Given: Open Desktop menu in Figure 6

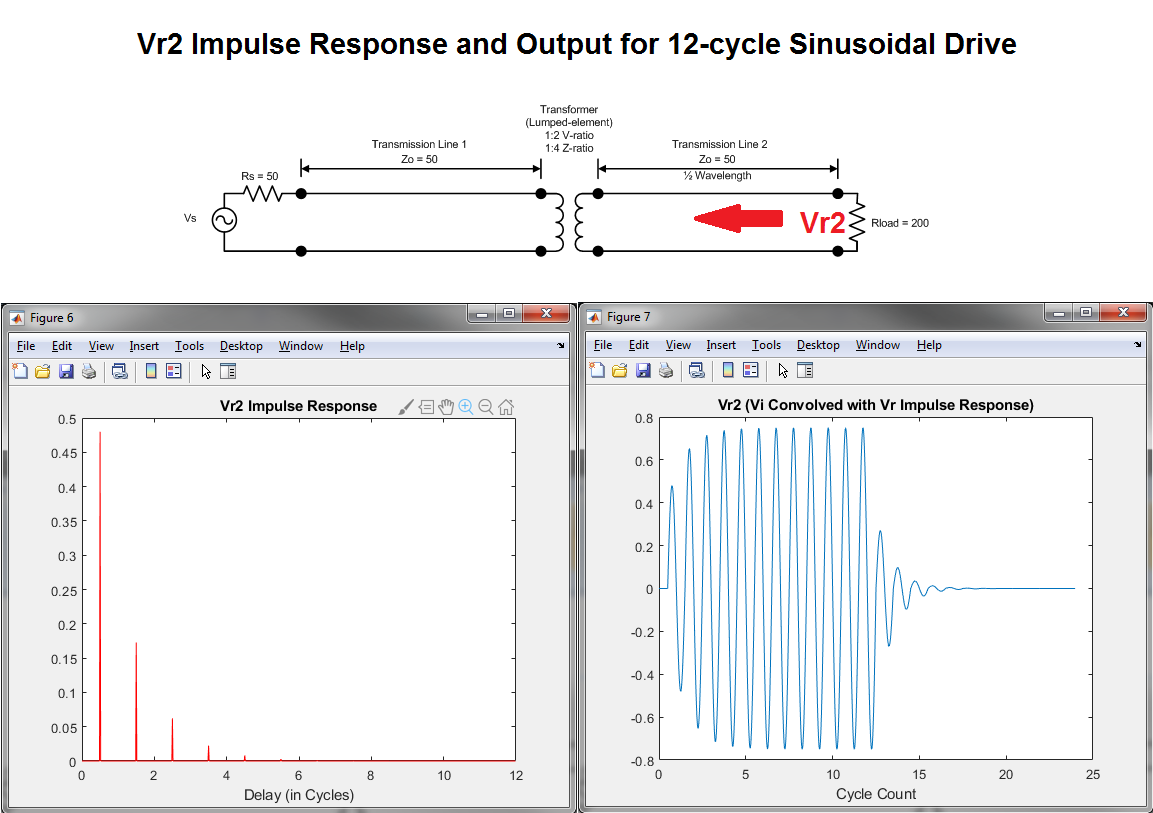Looking at the screenshot, I should pos(241,346).
